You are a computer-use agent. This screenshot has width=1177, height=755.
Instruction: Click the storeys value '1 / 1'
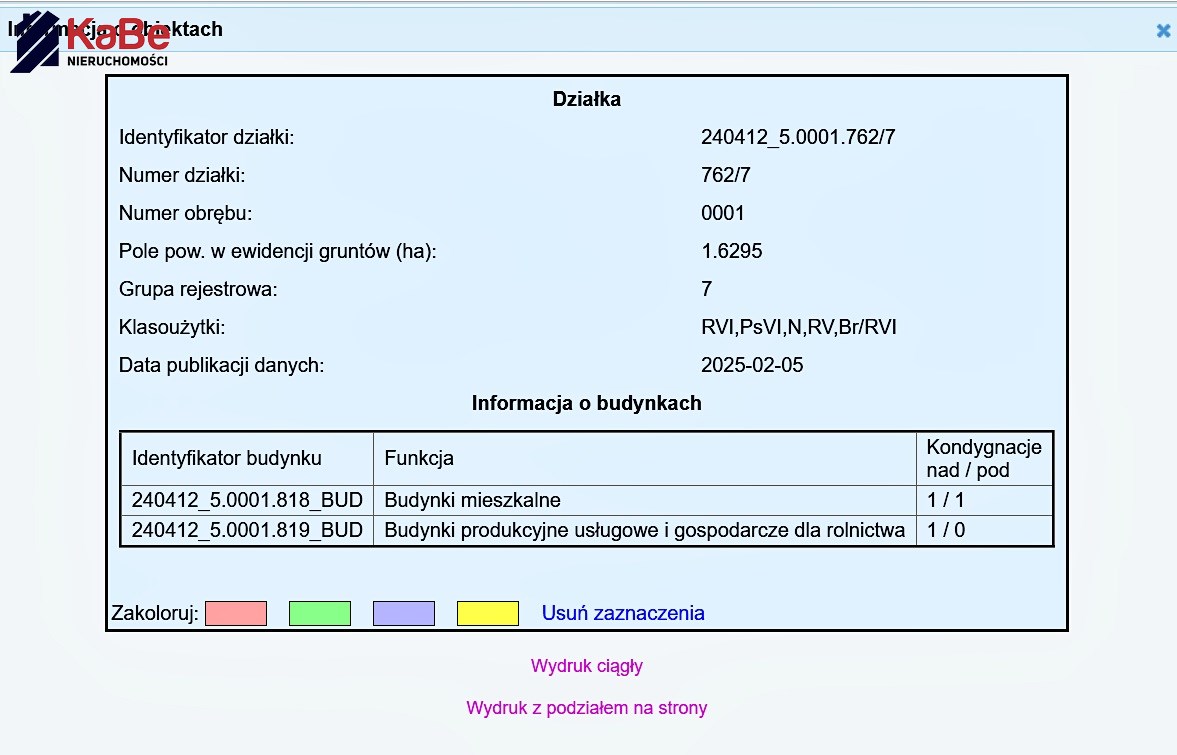point(946,500)
